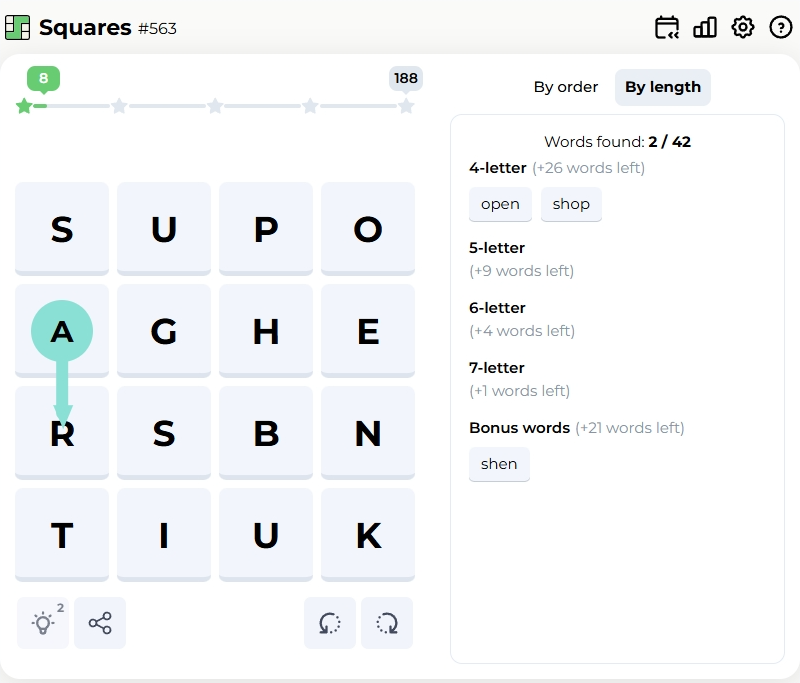The height and width of the screenshot is (683, 800).
Task: Click the puzzle number #563
Action: coord(158,29)
